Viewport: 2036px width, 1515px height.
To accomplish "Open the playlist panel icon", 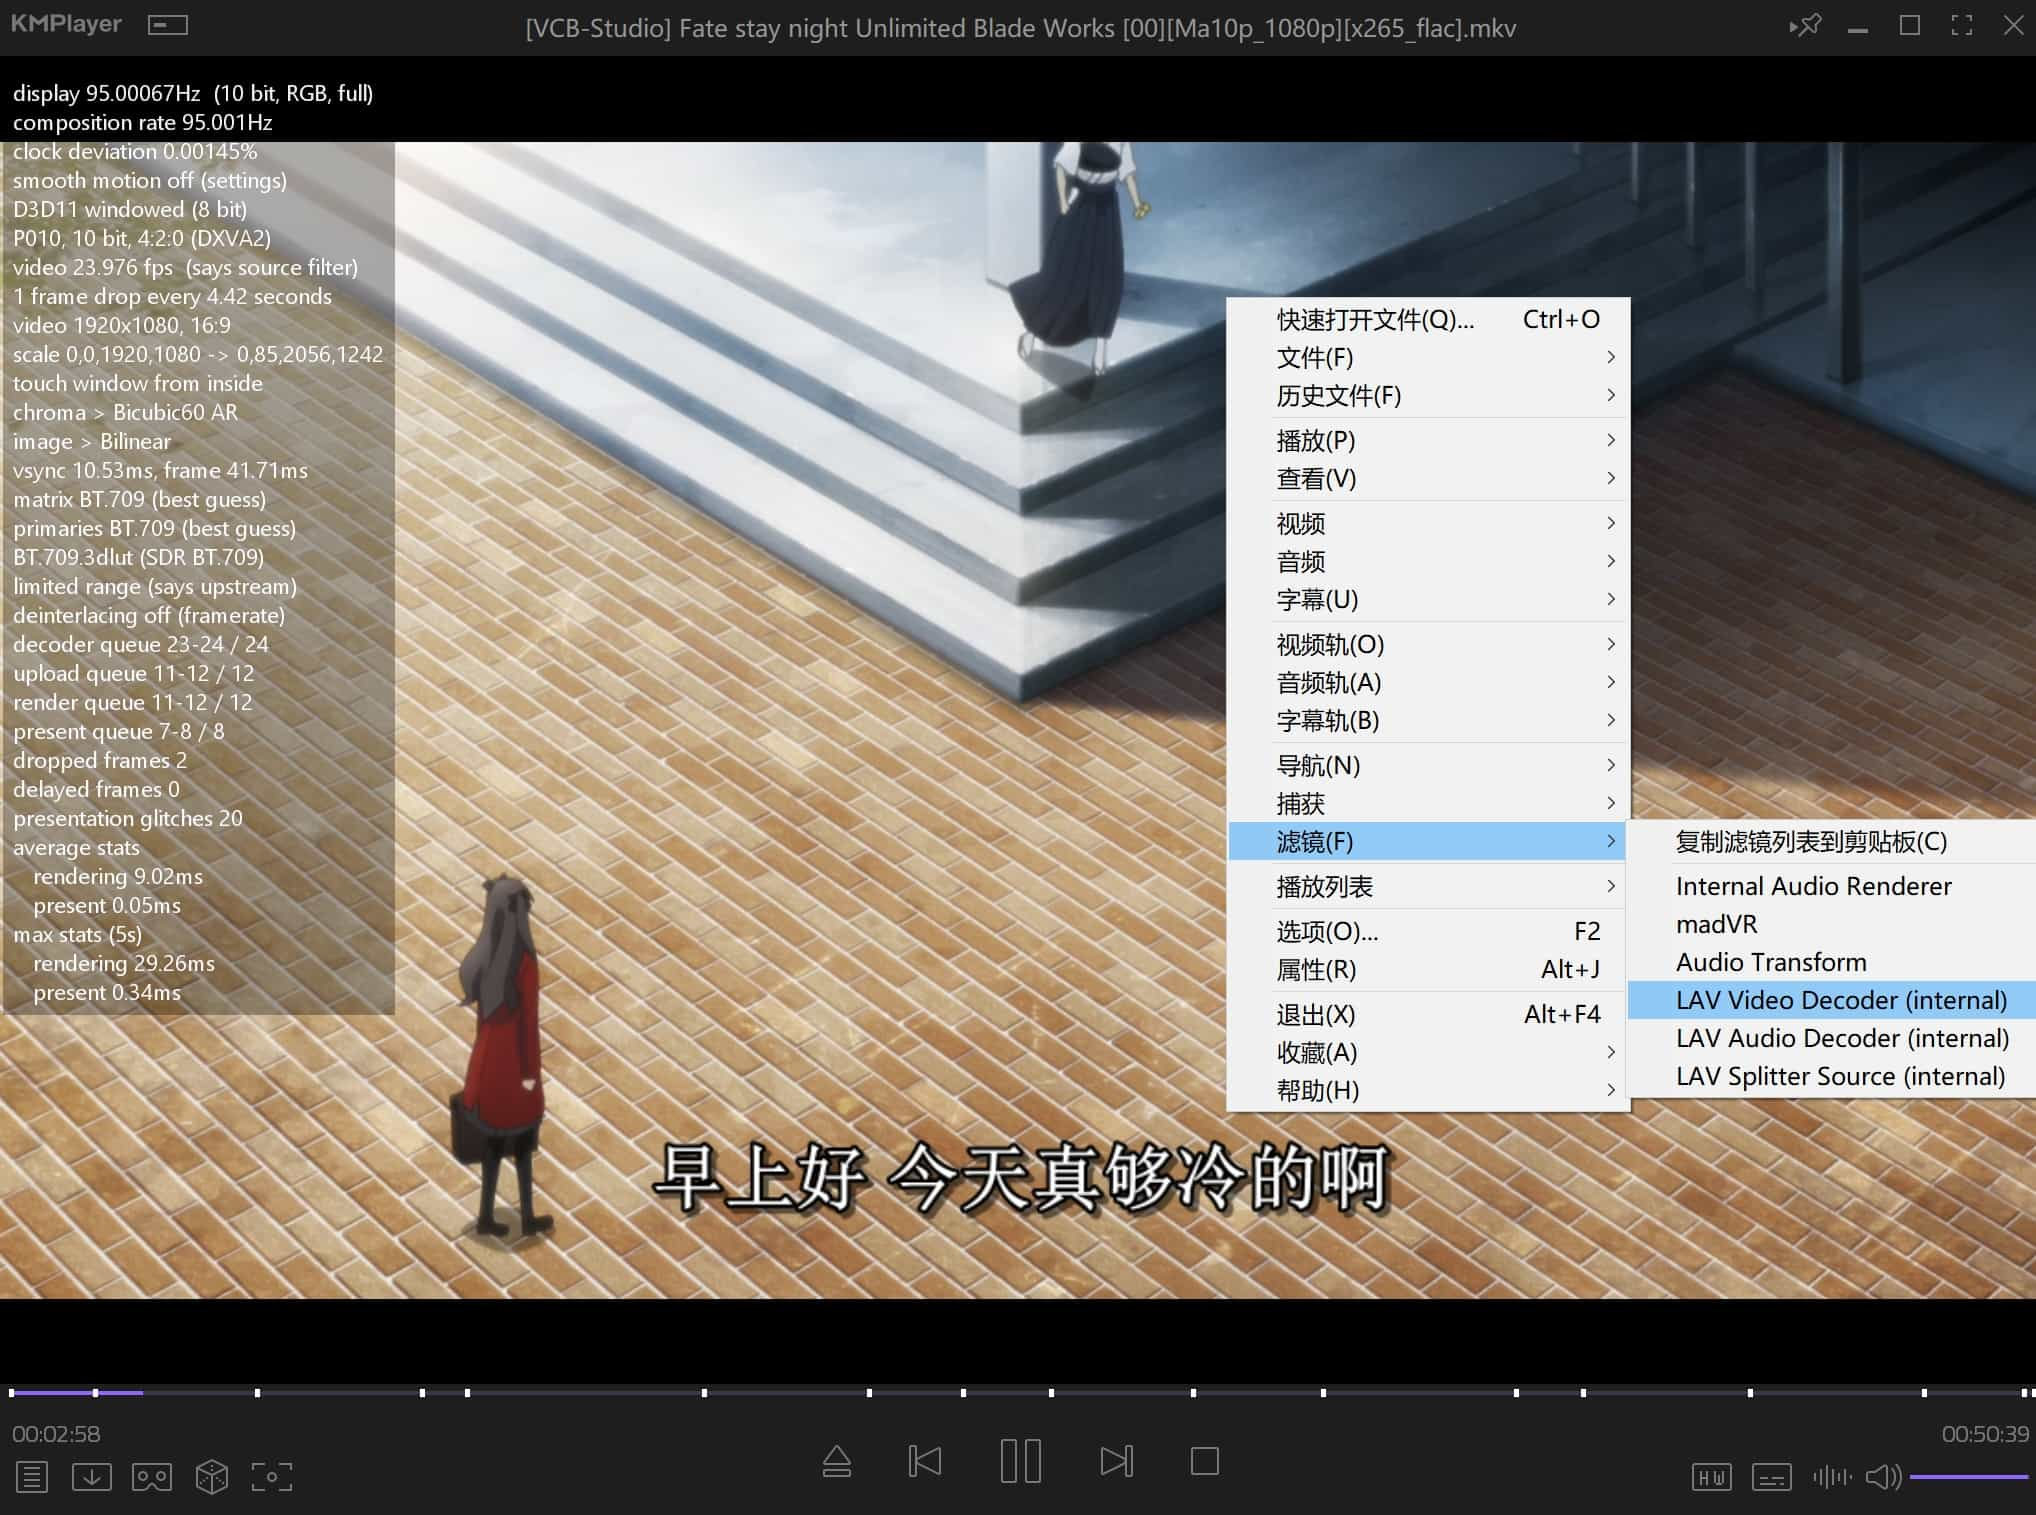I will click(x=32, y=1477).
